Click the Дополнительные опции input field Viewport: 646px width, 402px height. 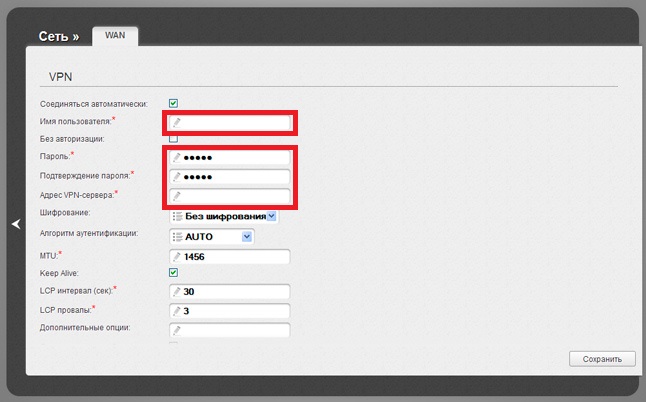[229, 330]
